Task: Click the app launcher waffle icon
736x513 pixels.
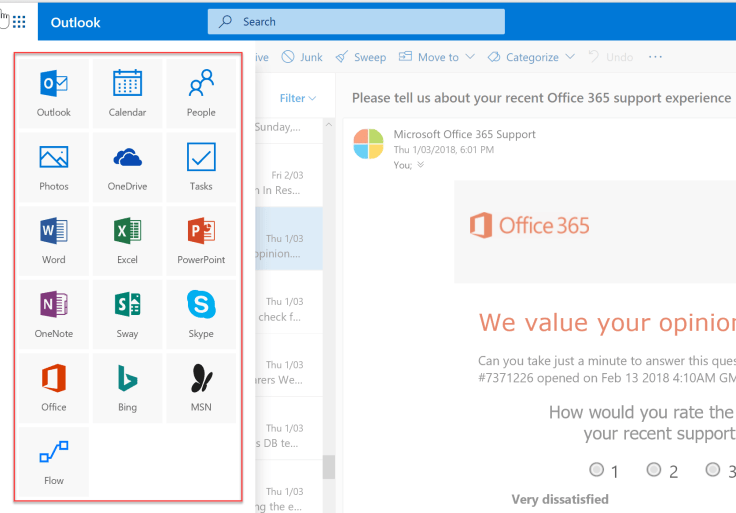Action: click(x=19, y=21)
